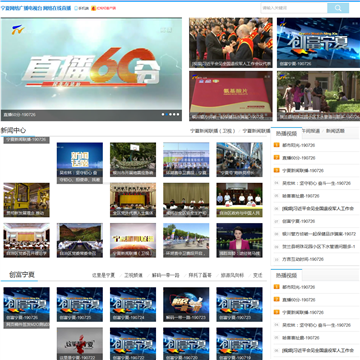Open the news anchor in pink thumbnail
The height and width of the screenshot is (360, 360).
(x=239, y=240)
